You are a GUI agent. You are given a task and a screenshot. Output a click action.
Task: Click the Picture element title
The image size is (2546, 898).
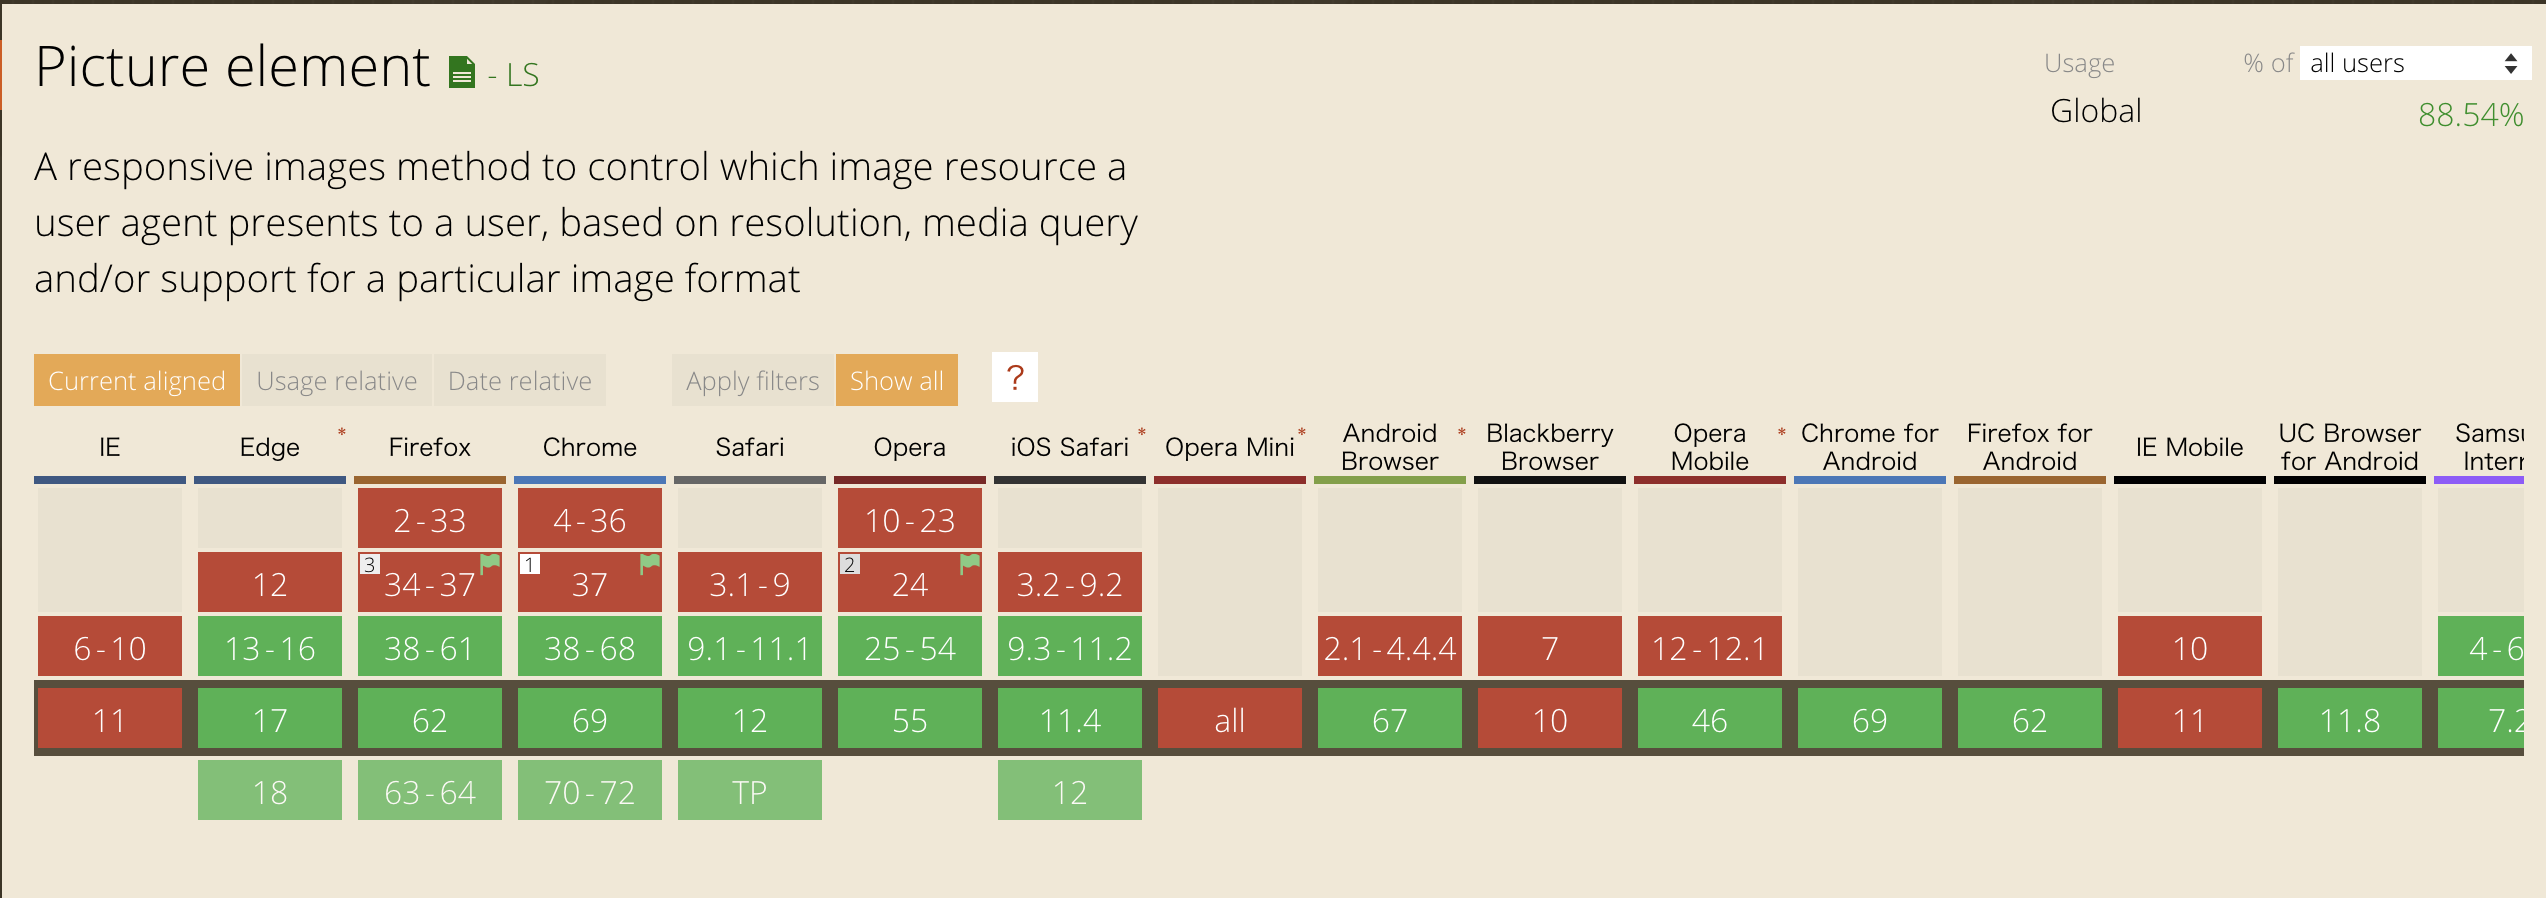click(232, 67)
